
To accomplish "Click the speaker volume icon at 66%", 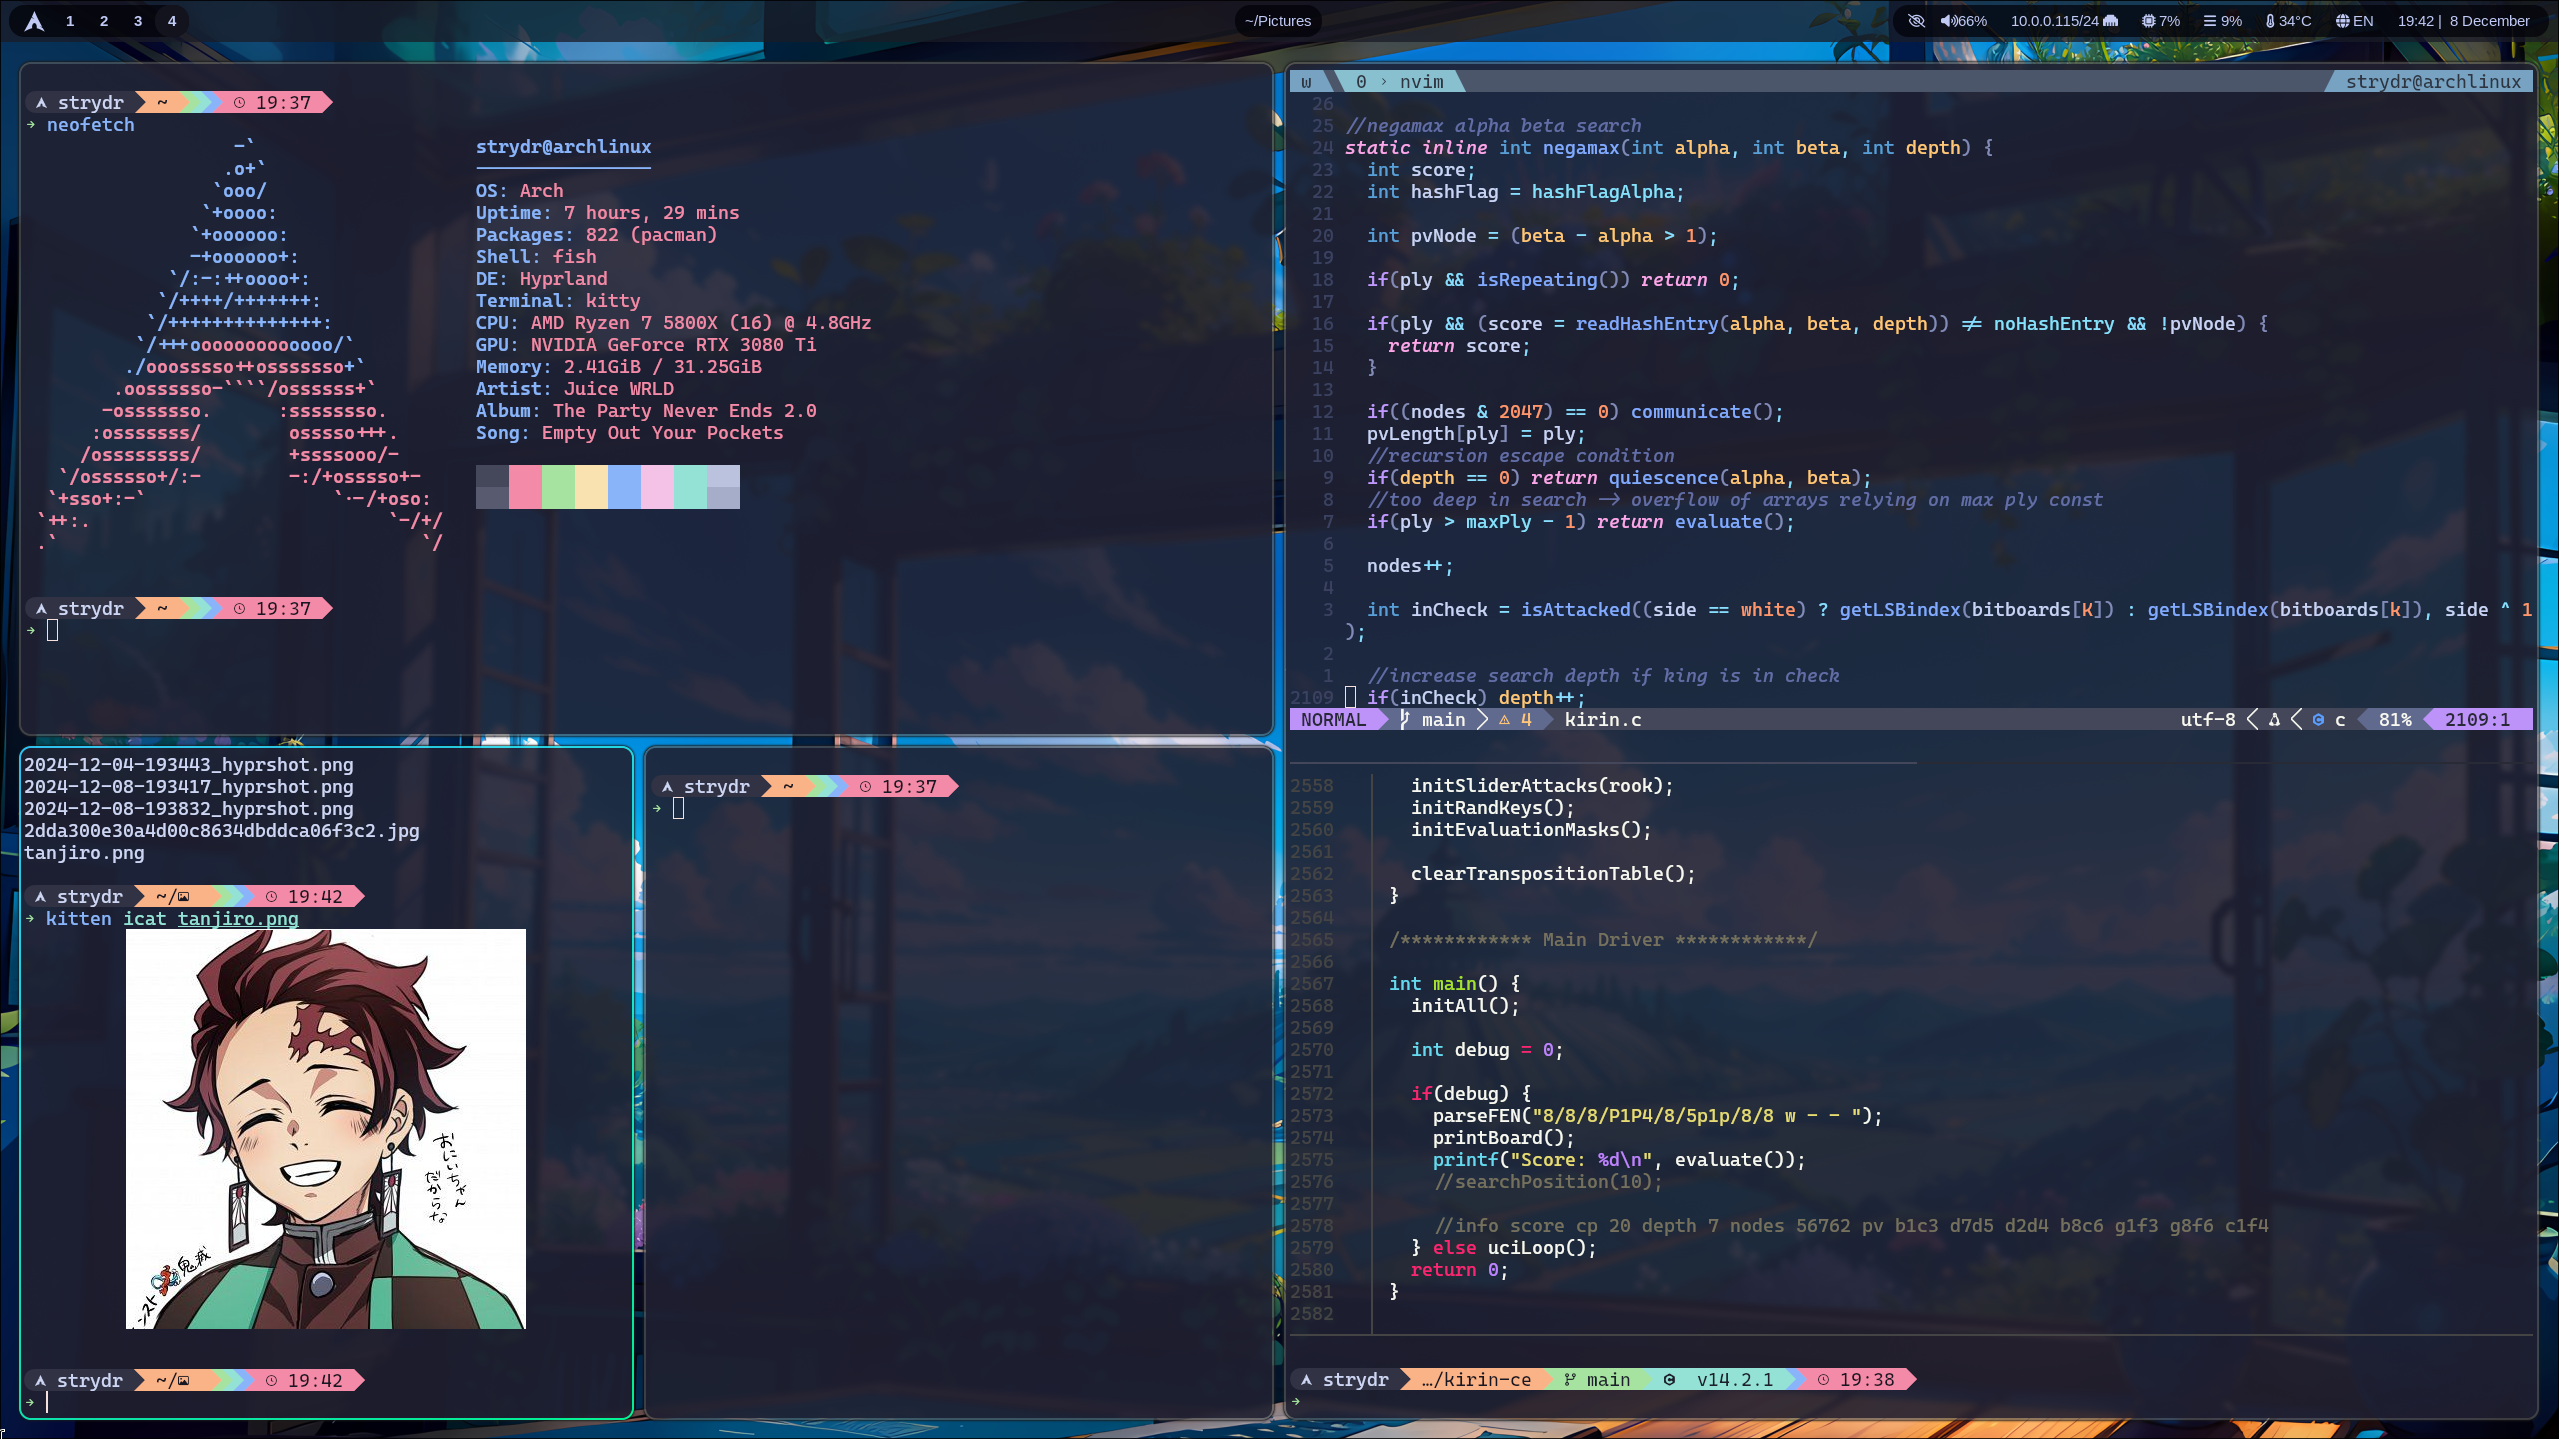I will 1947,21.
